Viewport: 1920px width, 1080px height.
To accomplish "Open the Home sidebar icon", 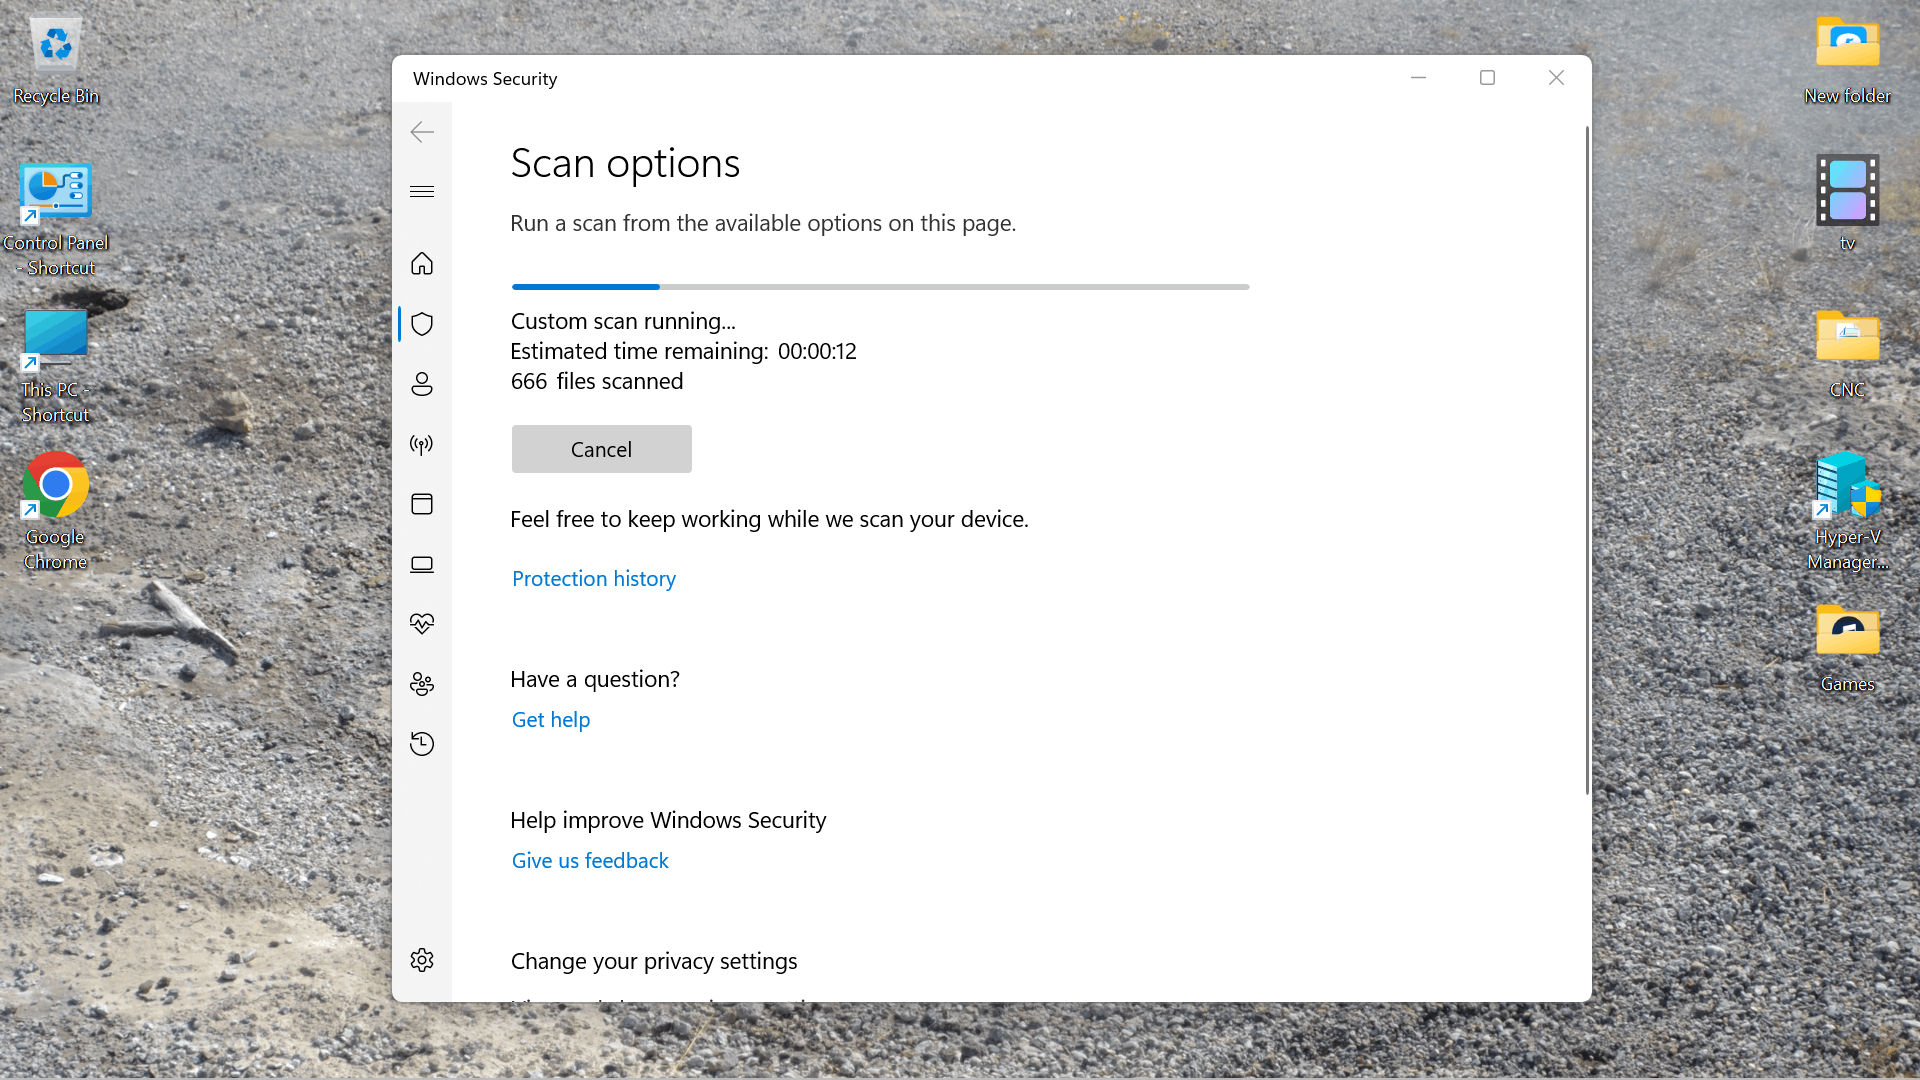I will click(x=422, y=263).
